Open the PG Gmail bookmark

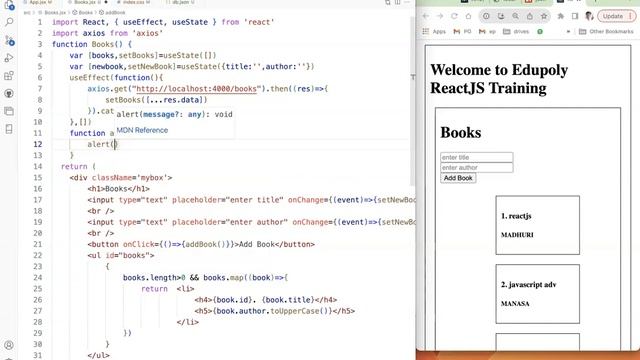tap(462, 31)
